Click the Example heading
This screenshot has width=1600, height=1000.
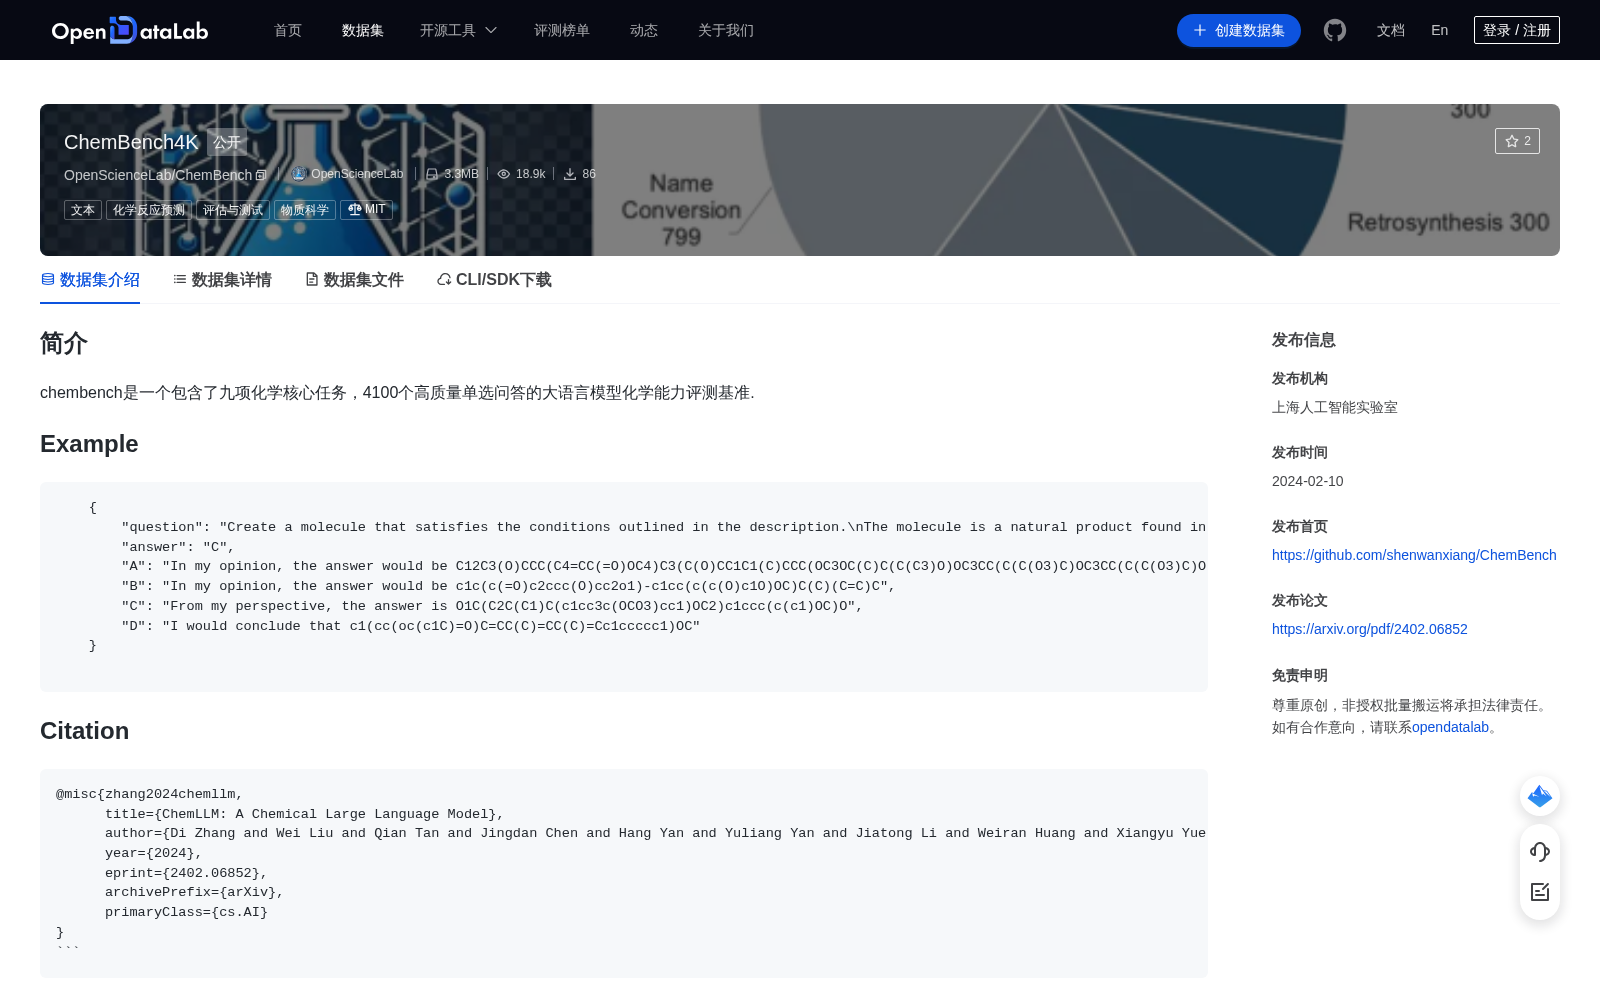click(89, 444)
